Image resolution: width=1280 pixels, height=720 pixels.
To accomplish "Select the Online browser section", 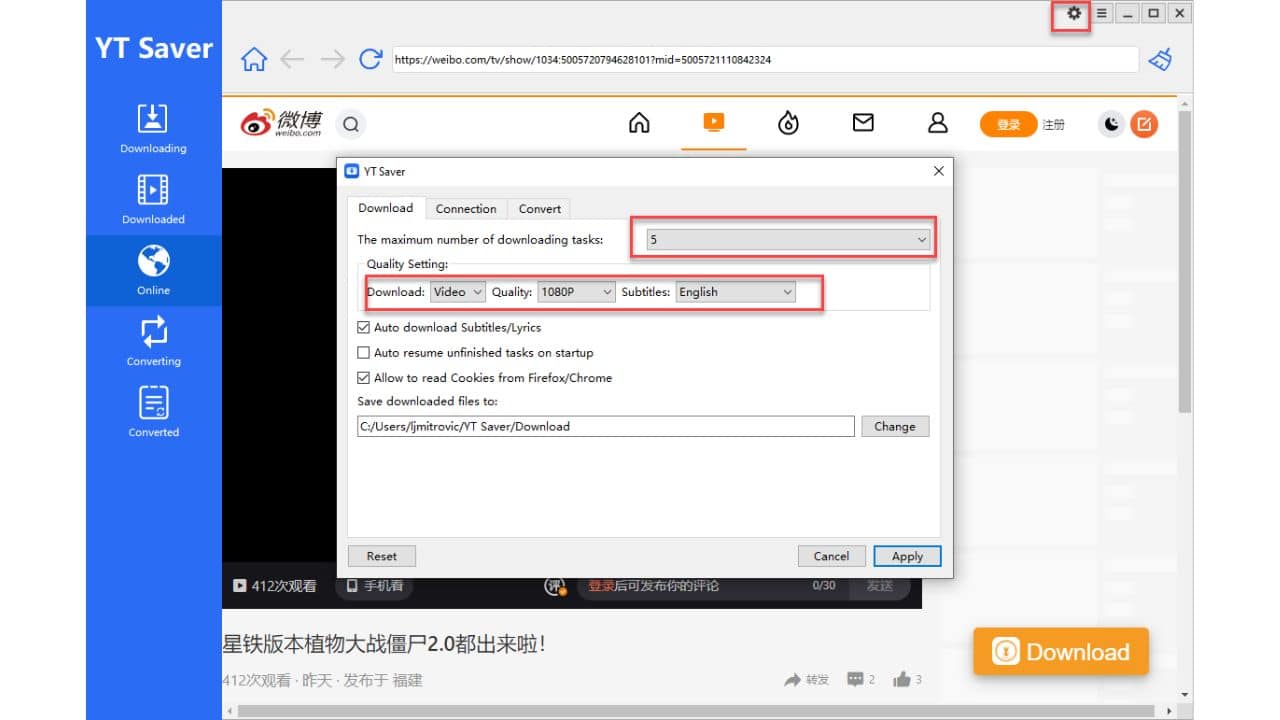I will (153, 270).
